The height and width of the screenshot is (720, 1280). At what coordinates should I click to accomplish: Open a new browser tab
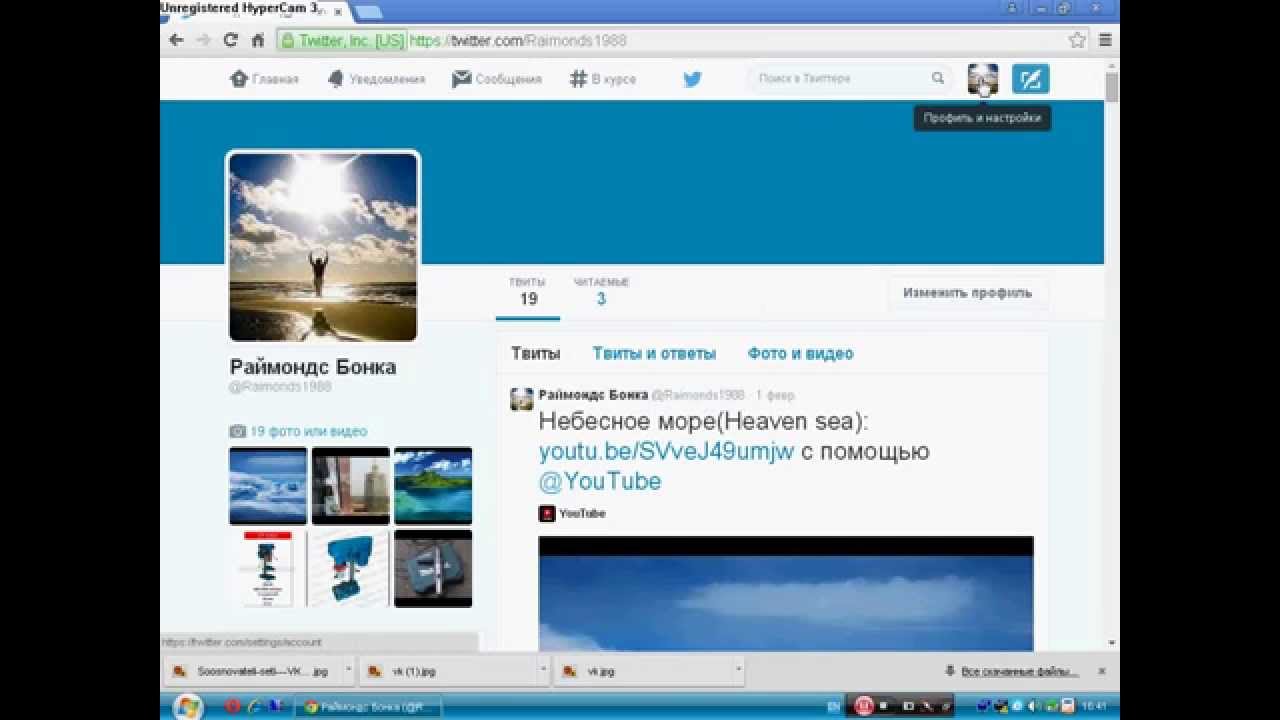tap(367, 12)
